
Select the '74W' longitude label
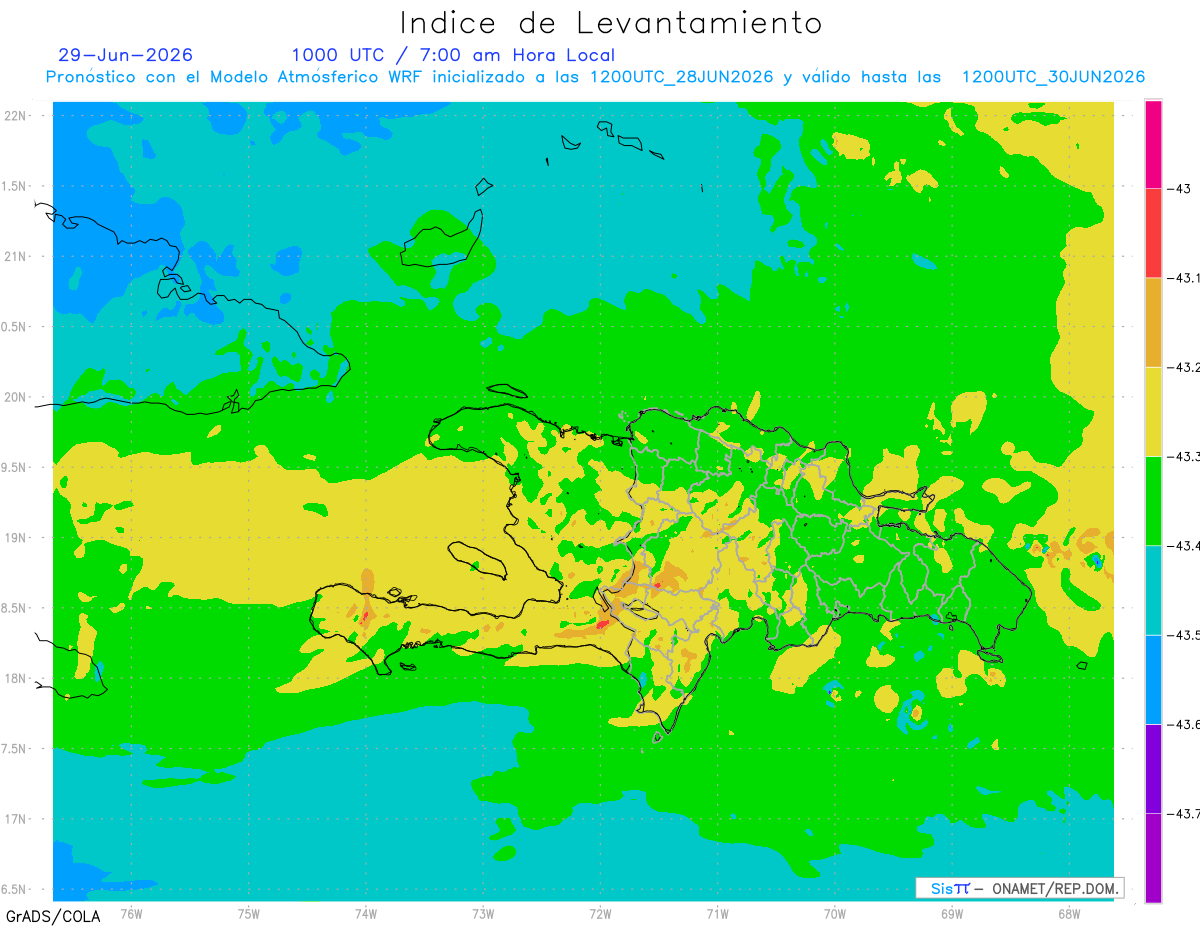click(x=366, y=913)
